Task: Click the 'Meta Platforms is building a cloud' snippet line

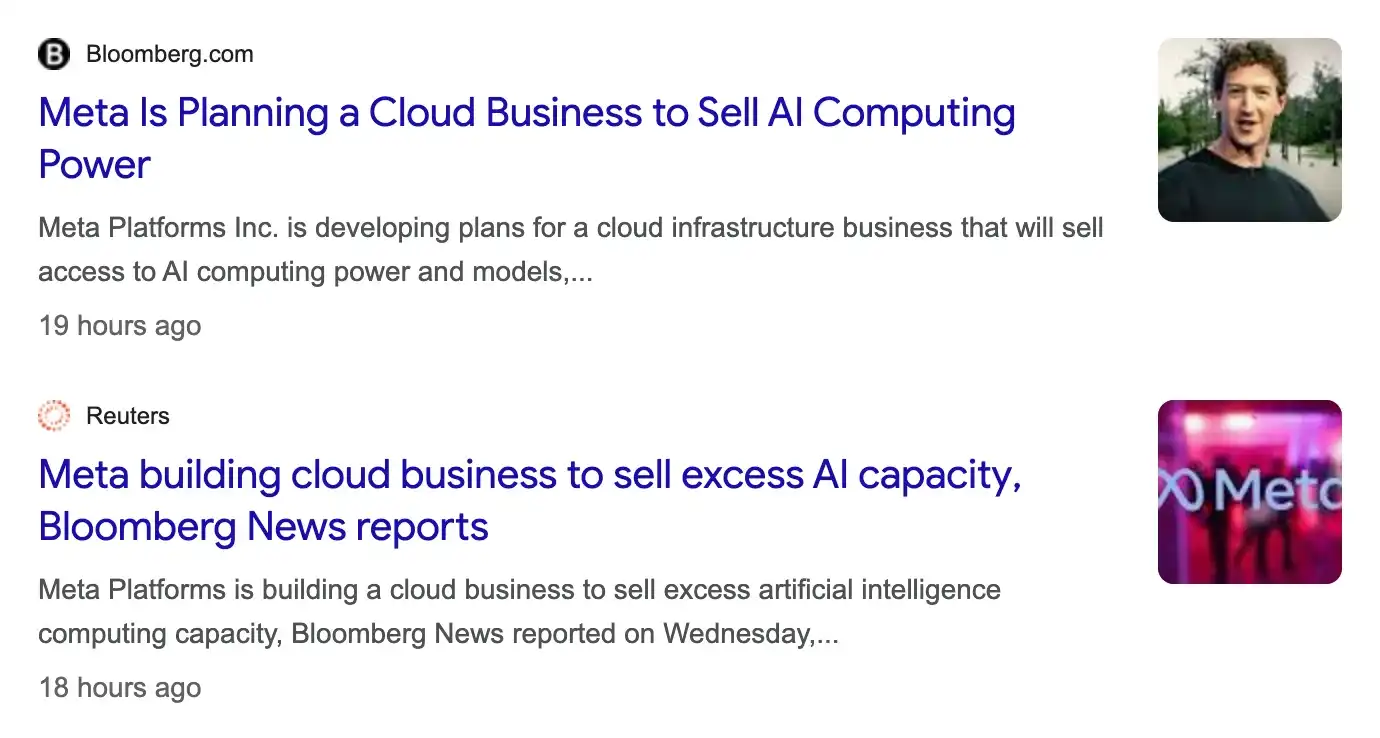Action: (x=520, y=590)
